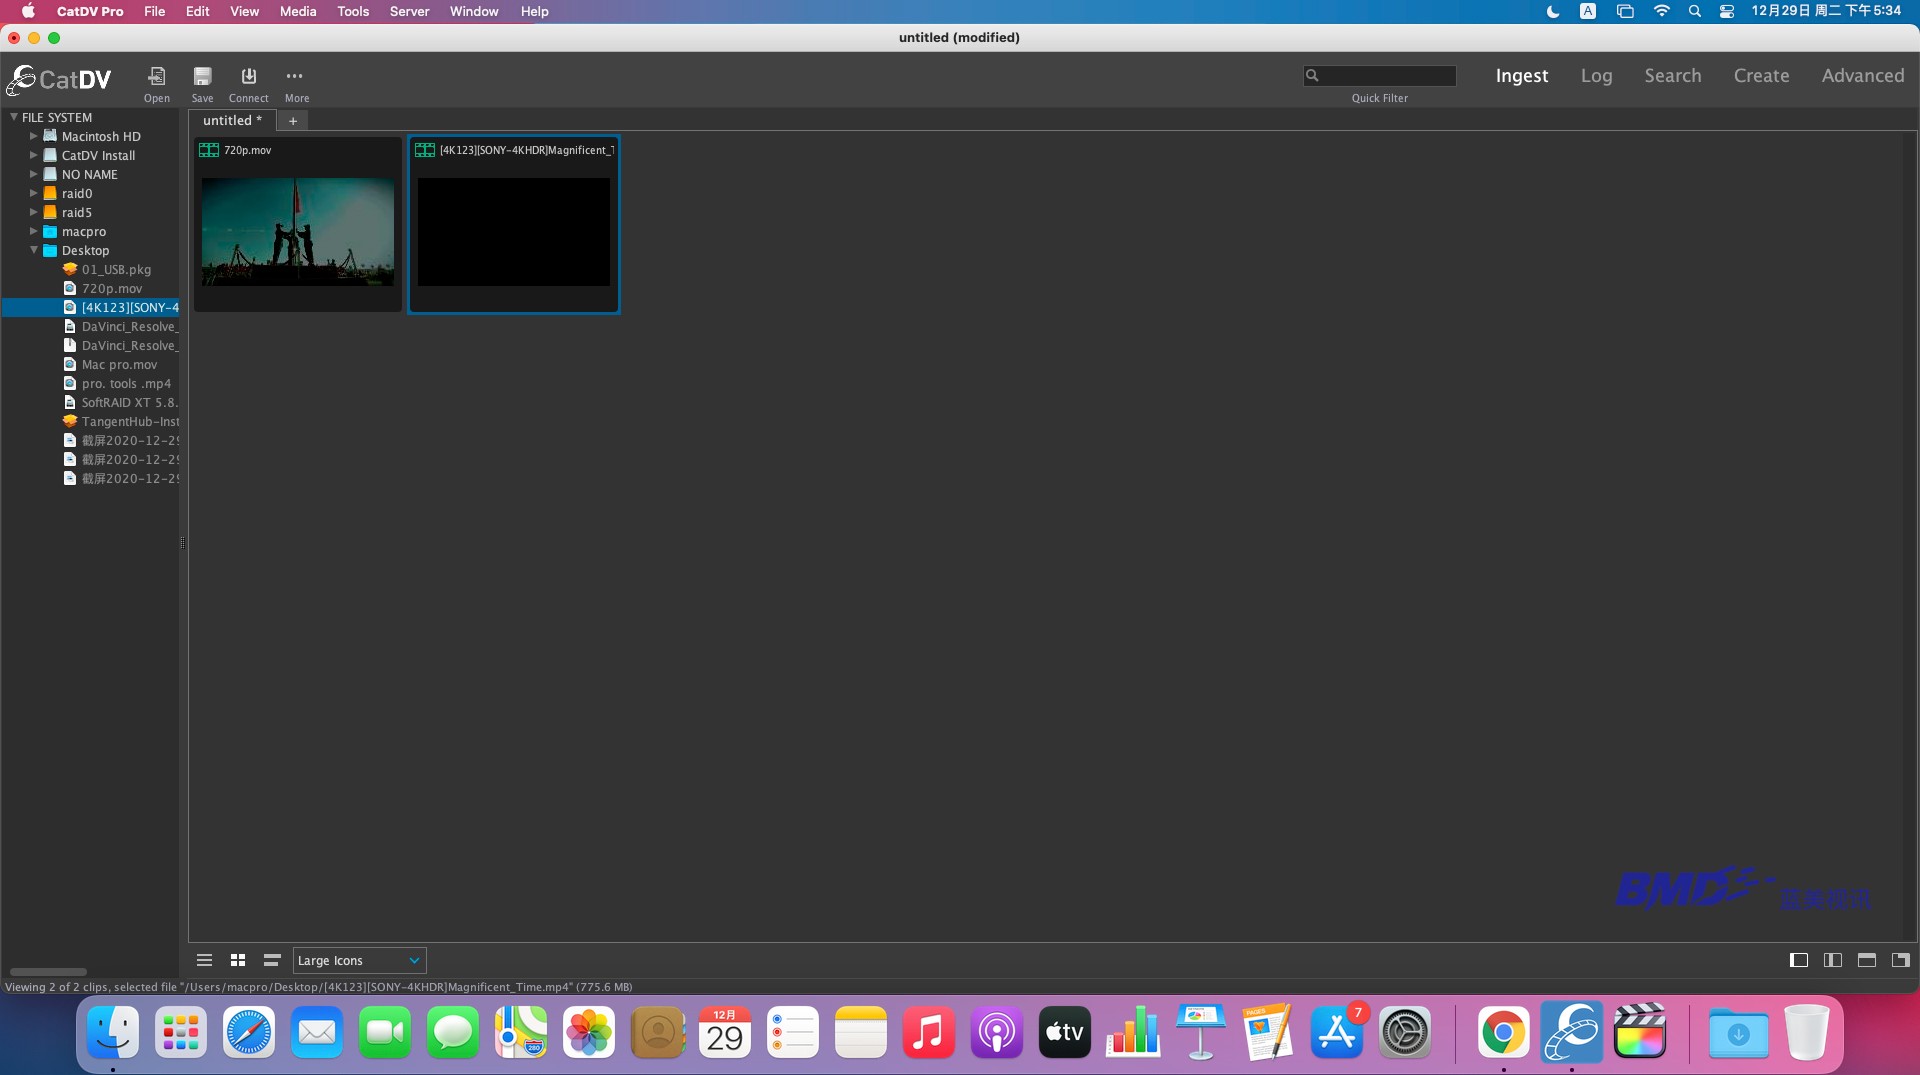Add new catalog tab with plus
Image resolution: width=1920 pixels, height=1075 pixels.
coord(293,121)
